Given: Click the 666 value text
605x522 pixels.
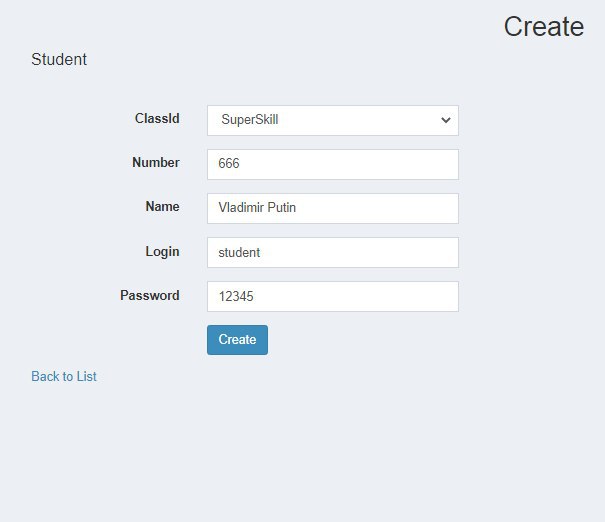Looking at the screenshot, I should pyautogui.click(x=229, y=165).
